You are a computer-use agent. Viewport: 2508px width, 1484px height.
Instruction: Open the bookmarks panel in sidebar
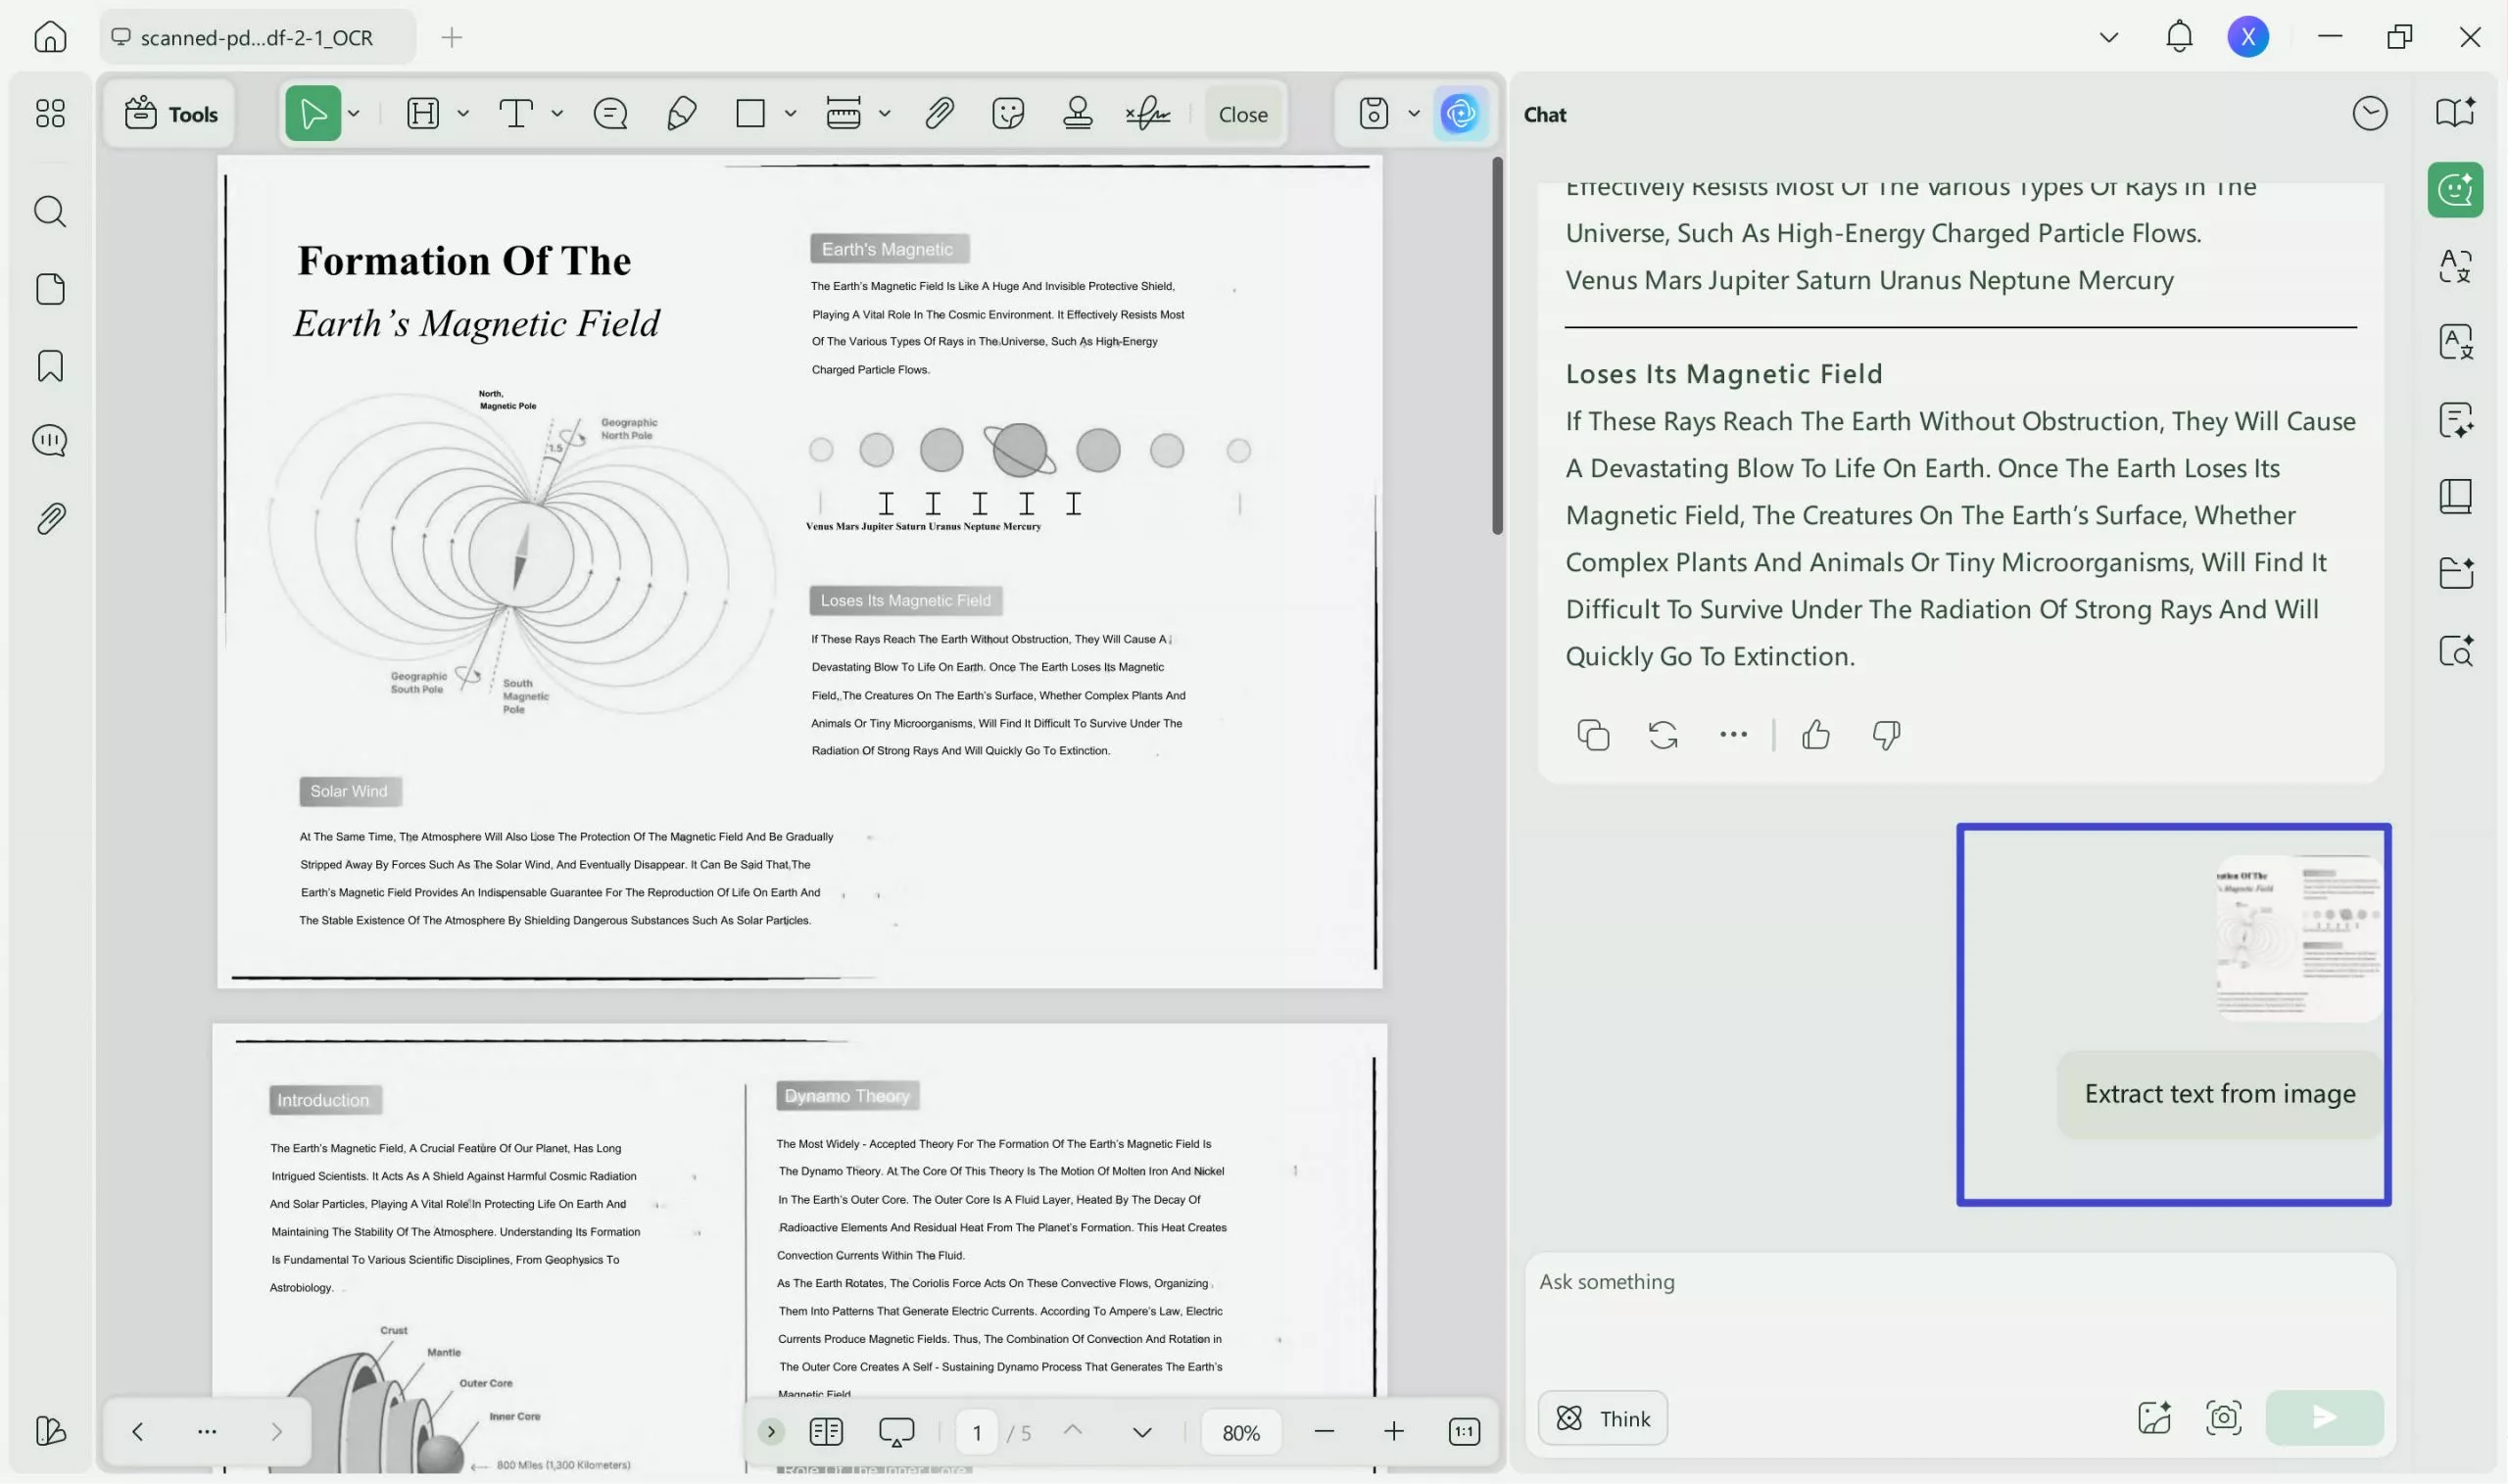[x=50, y=366]
